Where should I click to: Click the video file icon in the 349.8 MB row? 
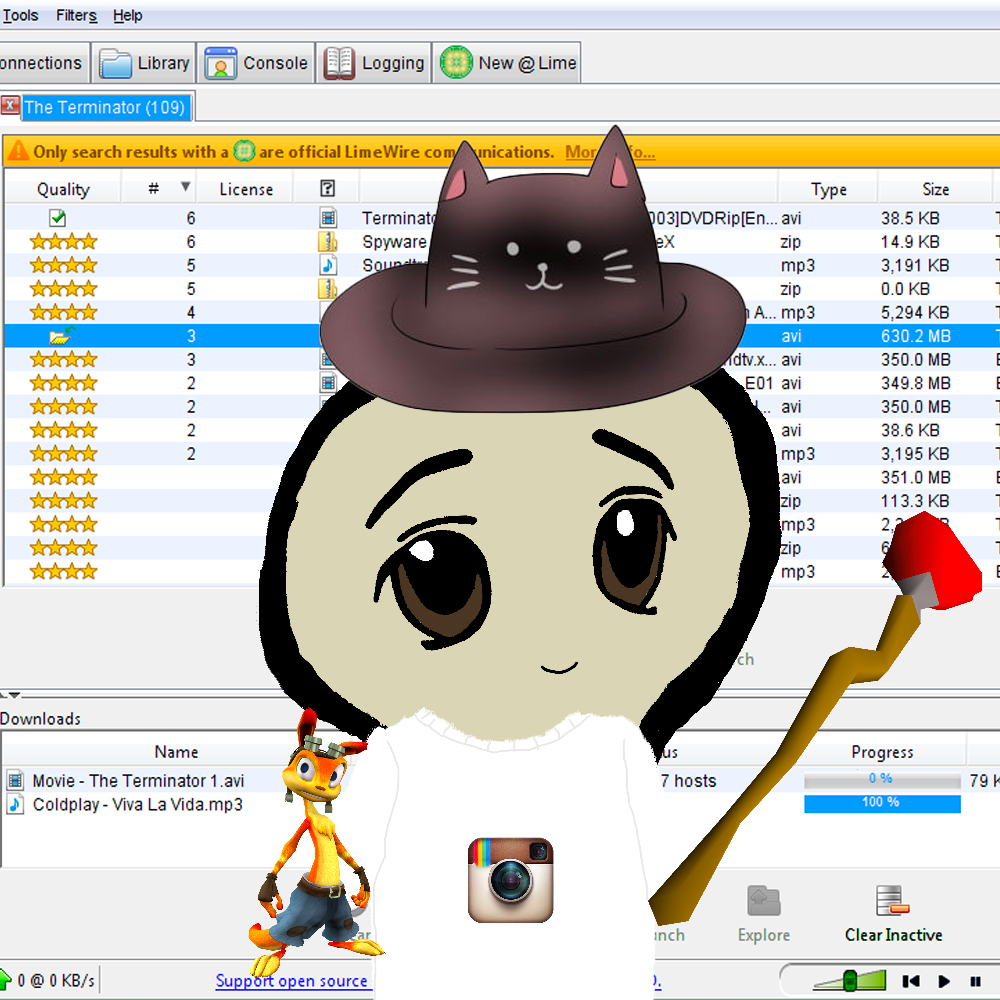coord(328,383)
